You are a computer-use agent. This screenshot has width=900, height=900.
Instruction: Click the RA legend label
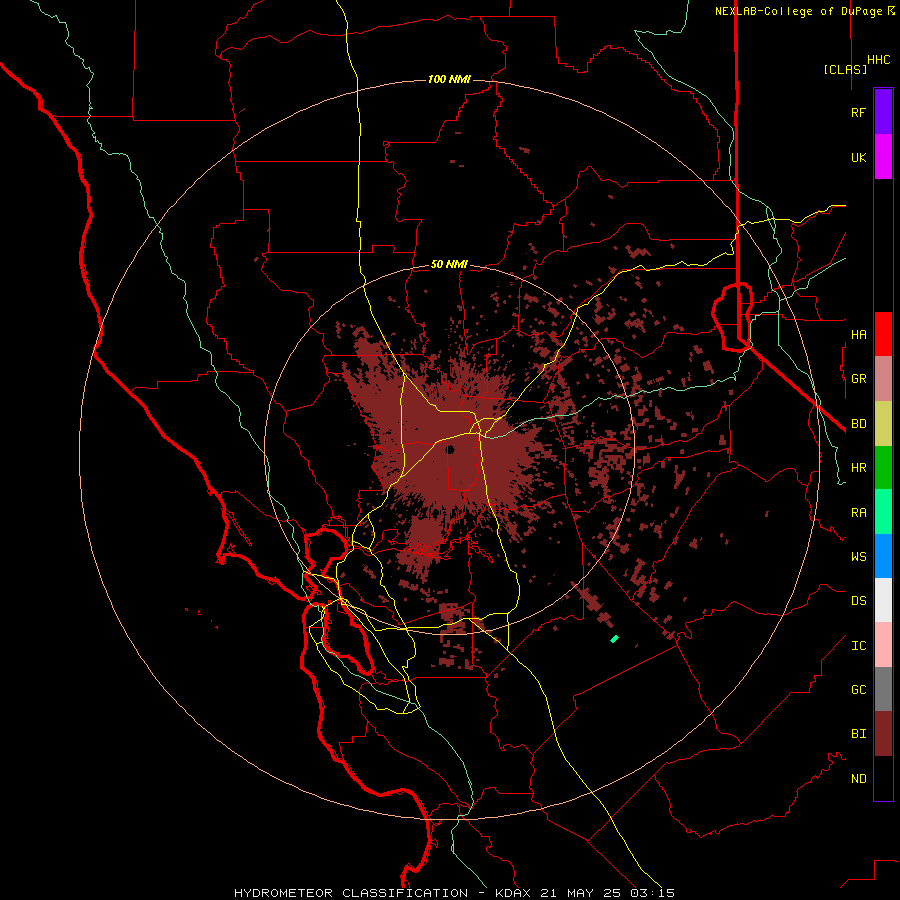coord(858,513)
